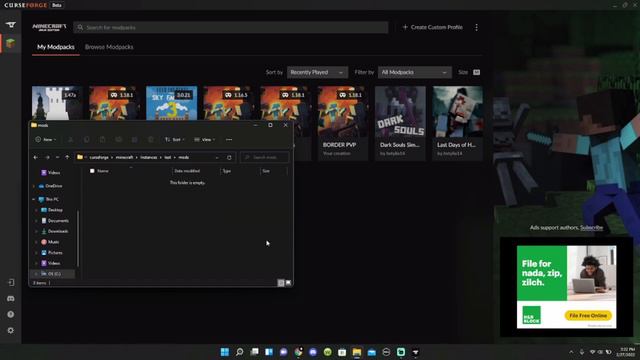
Task: Open CurseForge settings gear icon
Action: pyautogui.click(x=11, y=330)
